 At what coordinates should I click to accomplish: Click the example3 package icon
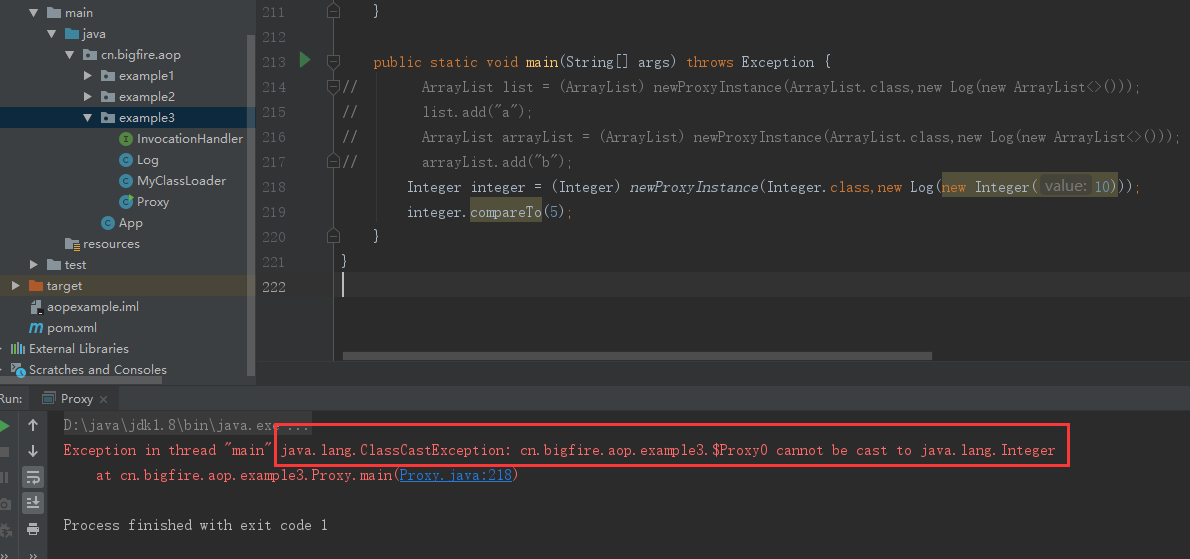[x=108, y=118]
